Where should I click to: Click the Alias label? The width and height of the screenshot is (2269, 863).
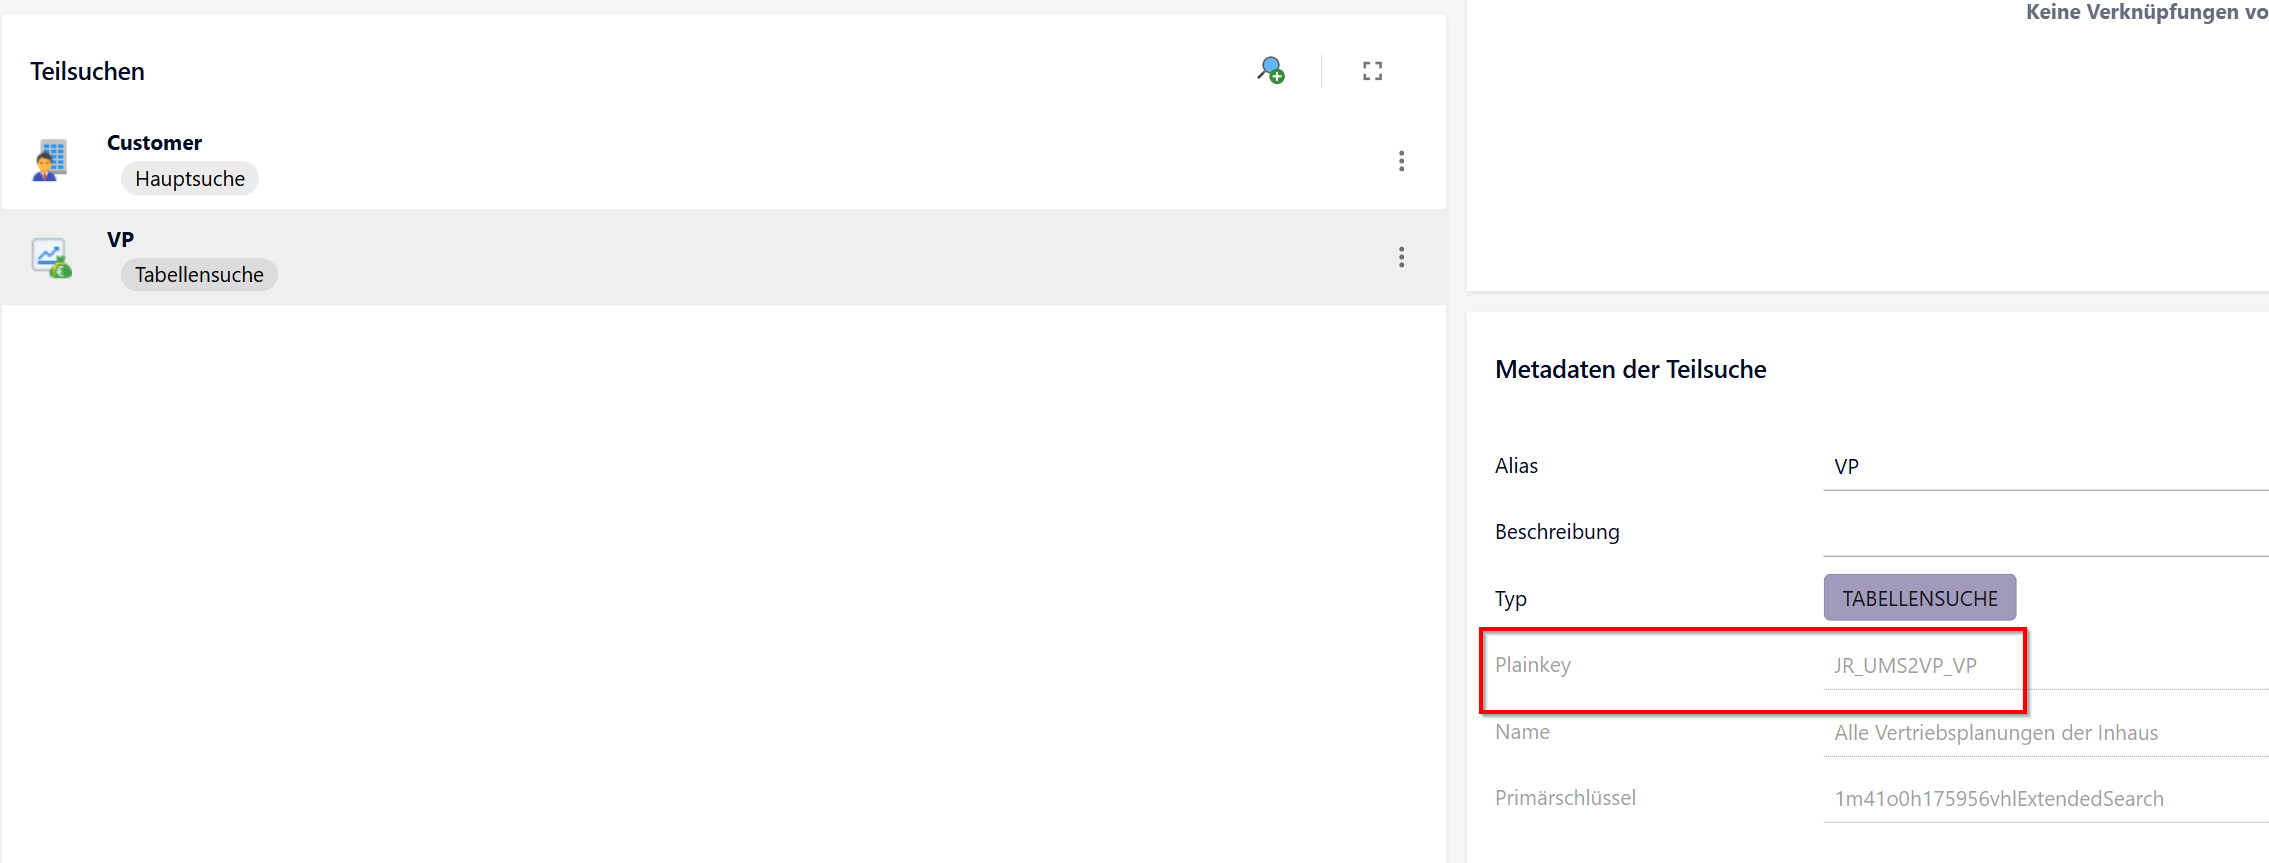click(1516, 466)
